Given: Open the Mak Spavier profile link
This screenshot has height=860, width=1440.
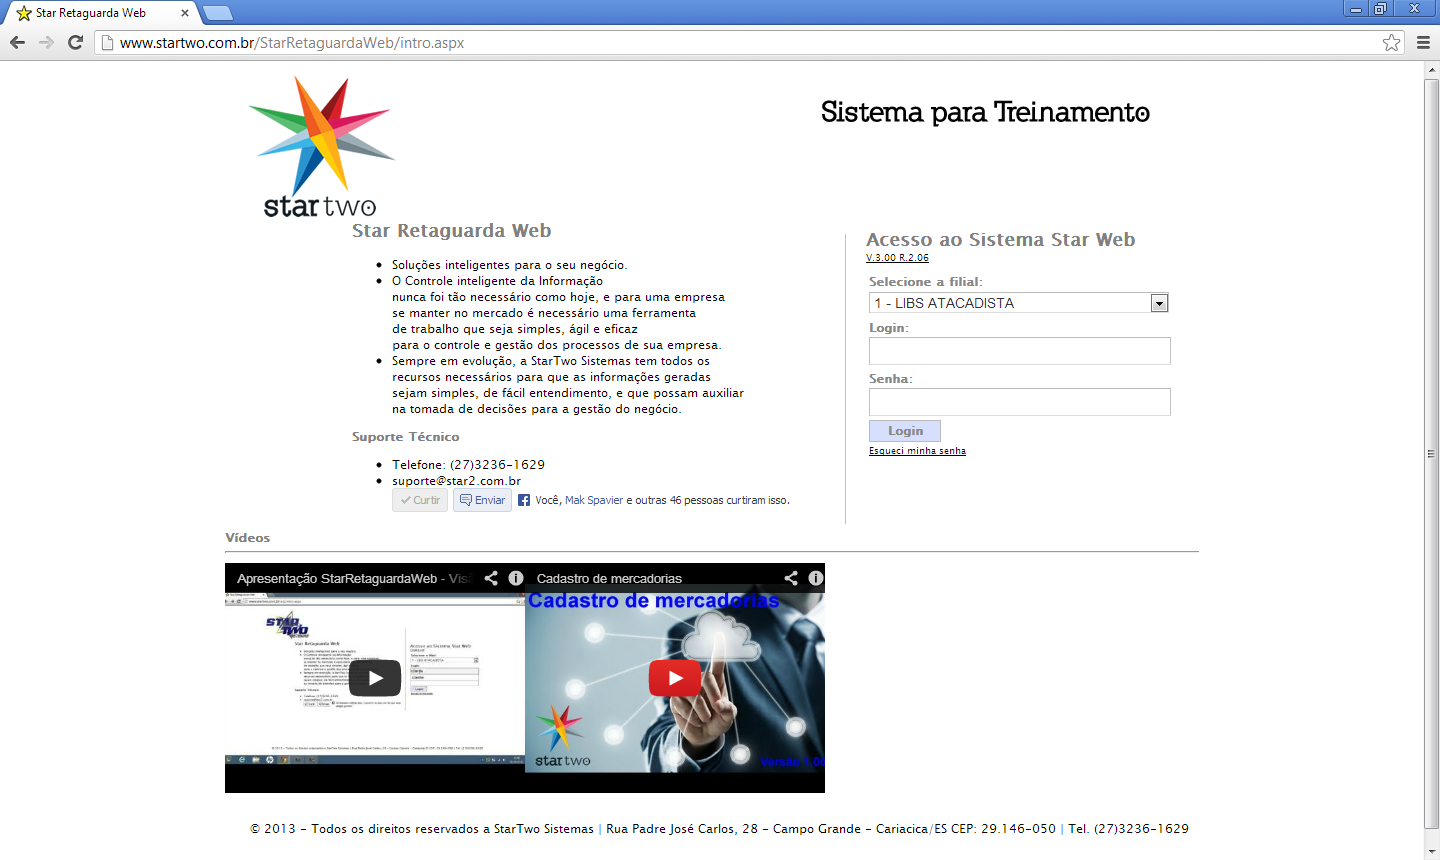Looking at the screenshot, I should (594, 500).
